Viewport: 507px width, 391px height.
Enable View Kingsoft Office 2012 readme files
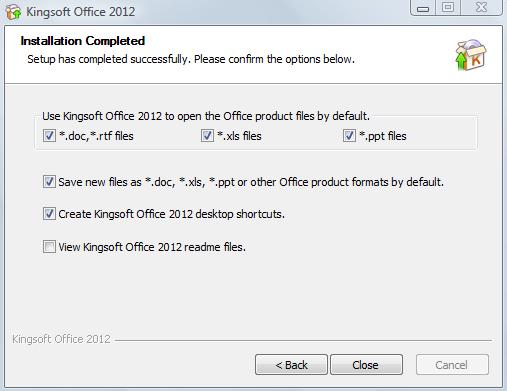[49, 247]
